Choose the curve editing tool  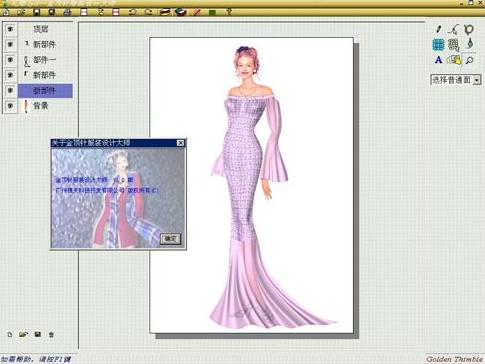[453, 29]
